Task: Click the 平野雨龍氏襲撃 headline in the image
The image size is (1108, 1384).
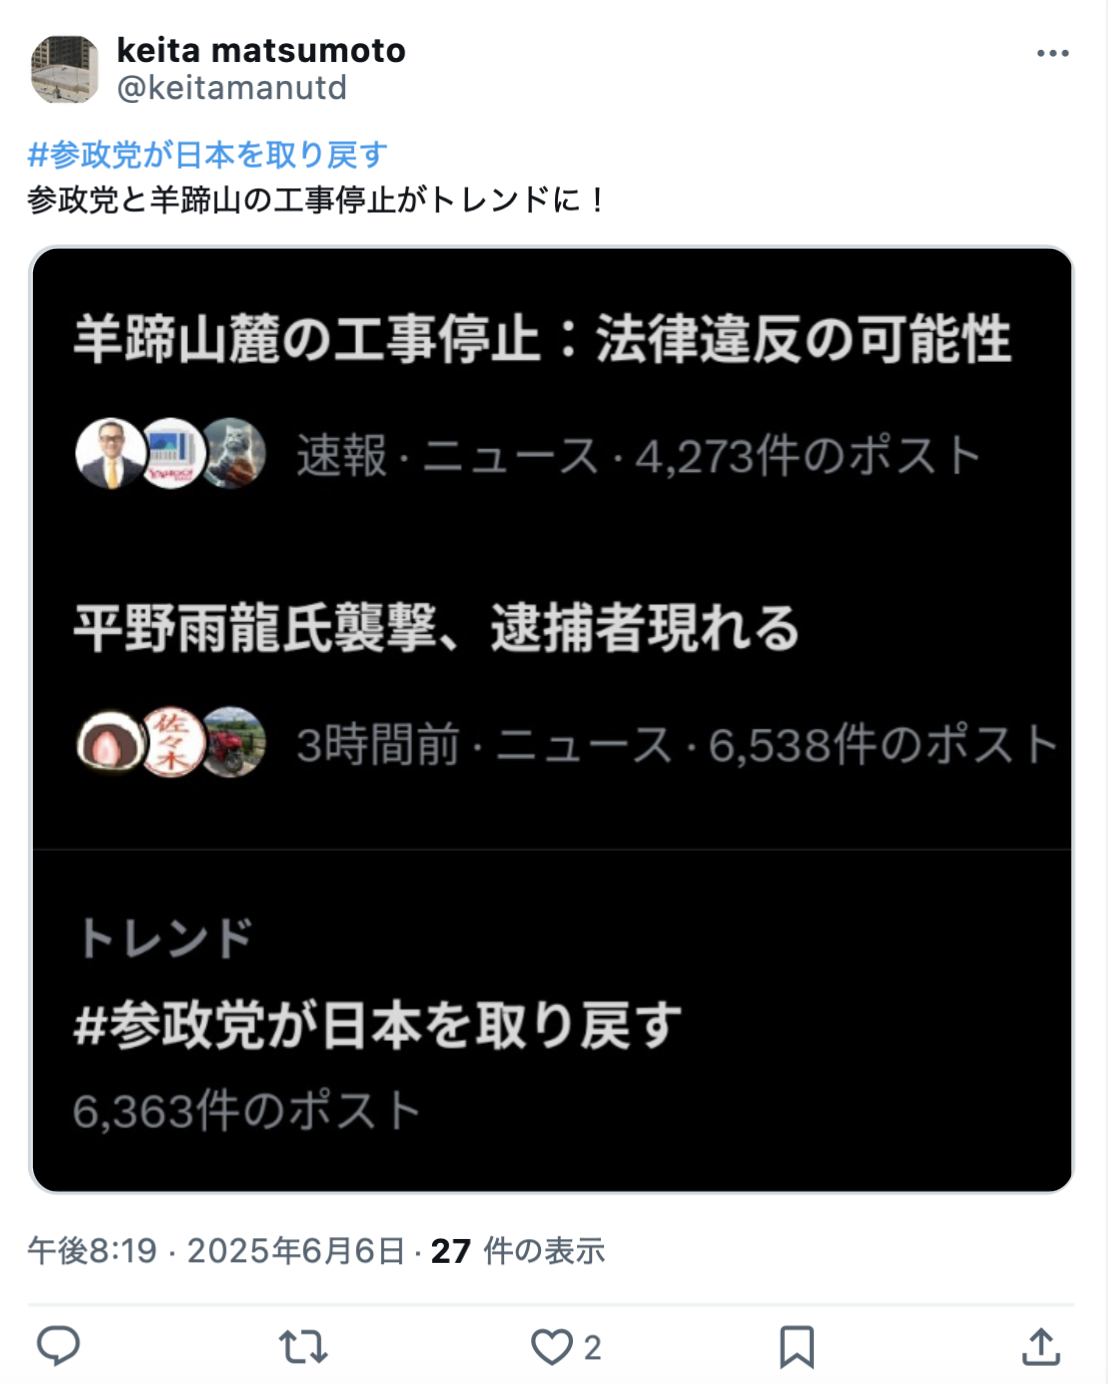Action: pos(256,628)
